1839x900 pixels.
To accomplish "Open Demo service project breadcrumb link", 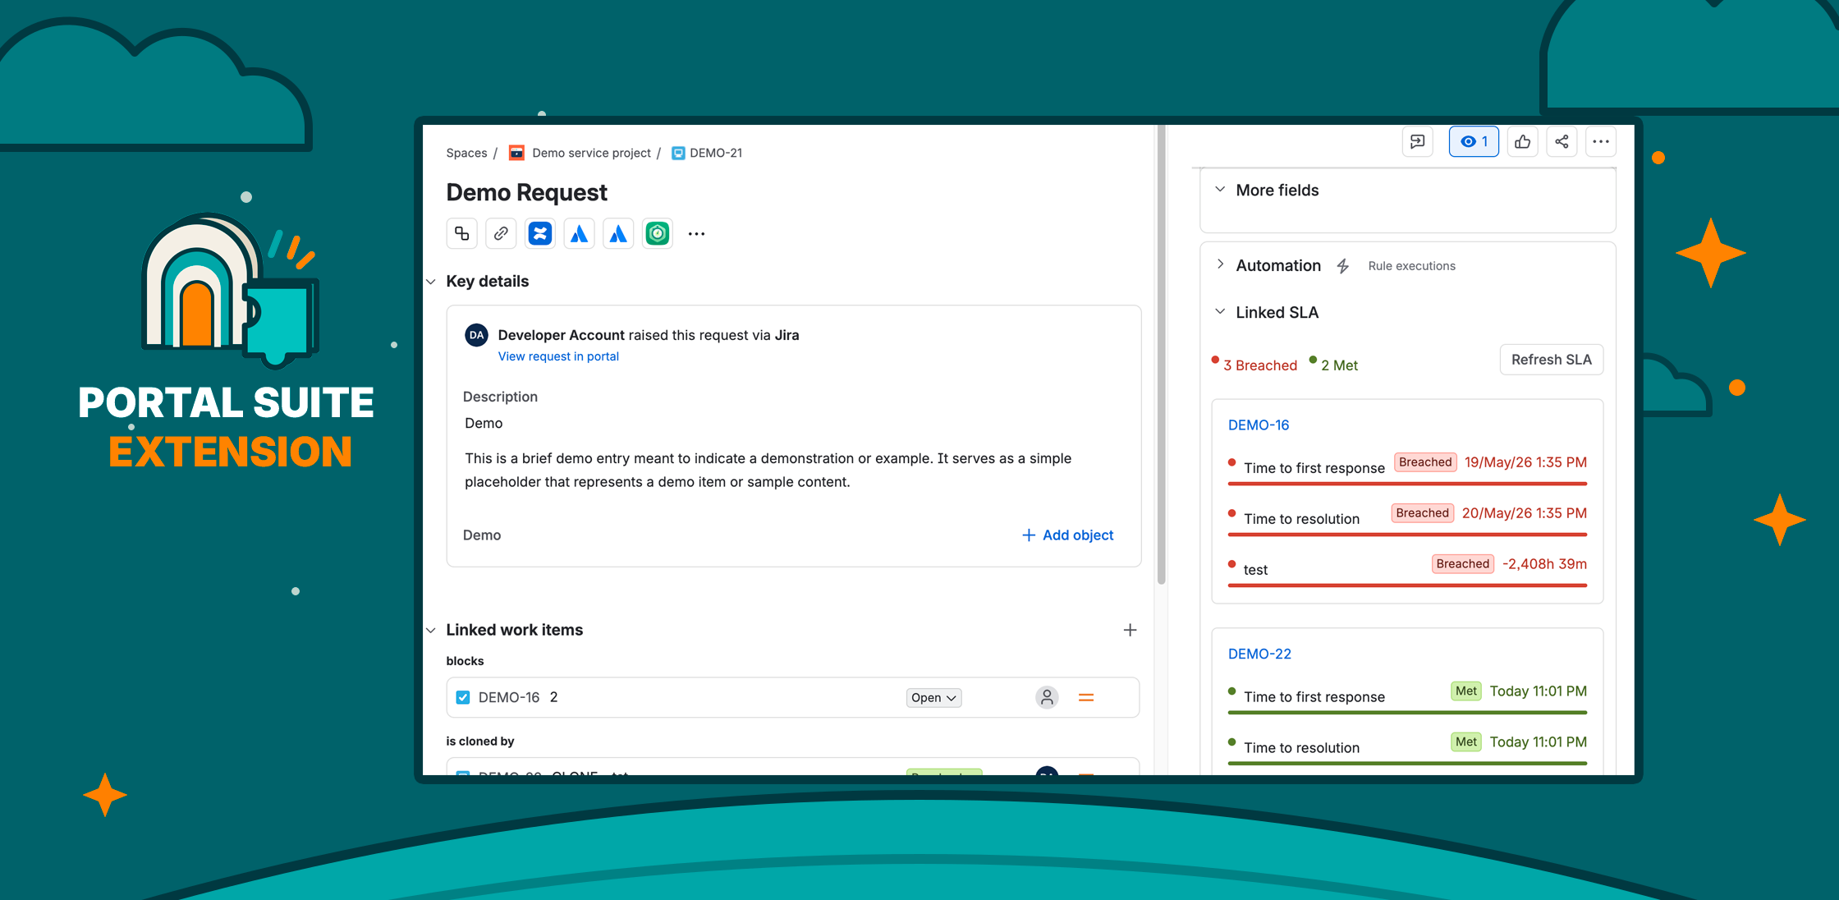I will pyautogui.click(x=591, y=153).
